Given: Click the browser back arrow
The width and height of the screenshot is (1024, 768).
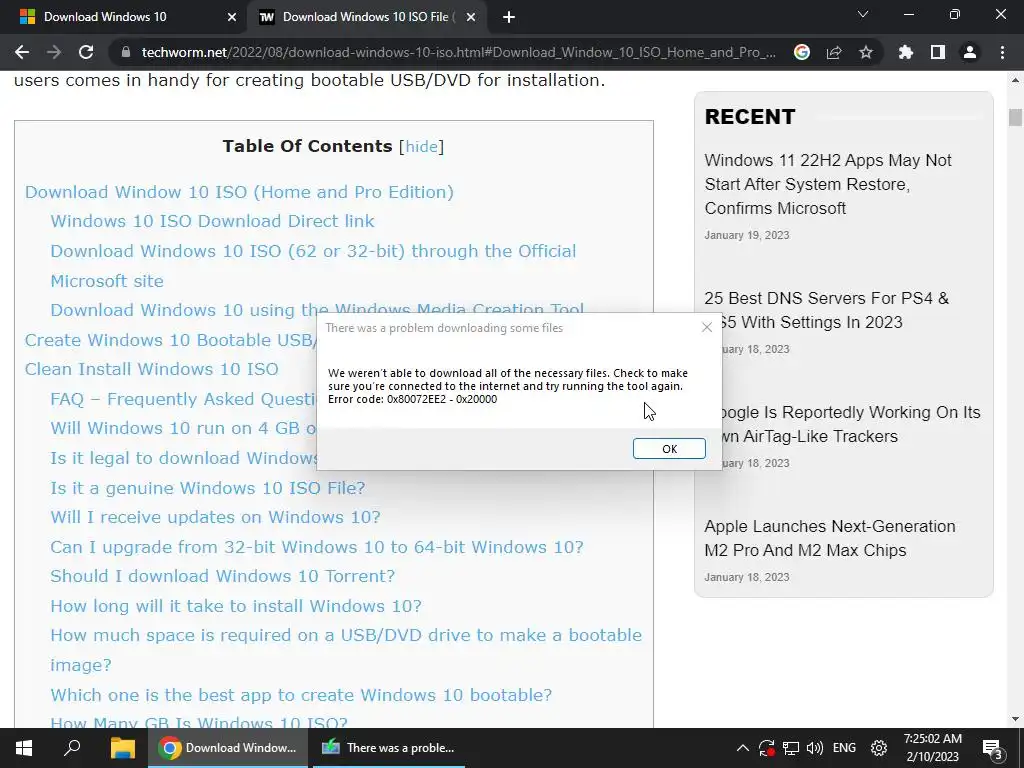Looking at the screenshot, I should point(22,52).
